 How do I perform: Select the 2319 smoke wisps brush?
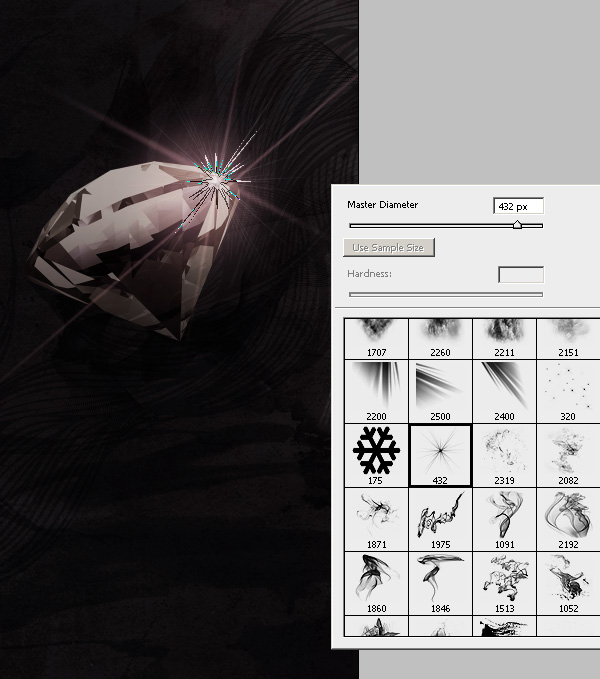[x=504, y=456]
